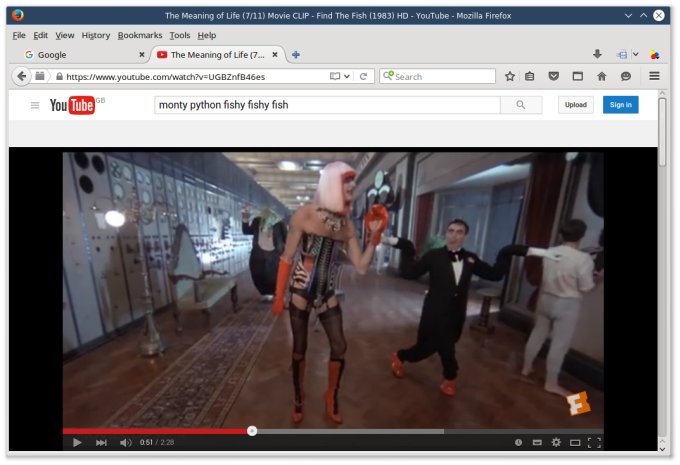
Task: Click the colorful icon at tab bar right
Action: pyautogui.click(x=655, y=55)
